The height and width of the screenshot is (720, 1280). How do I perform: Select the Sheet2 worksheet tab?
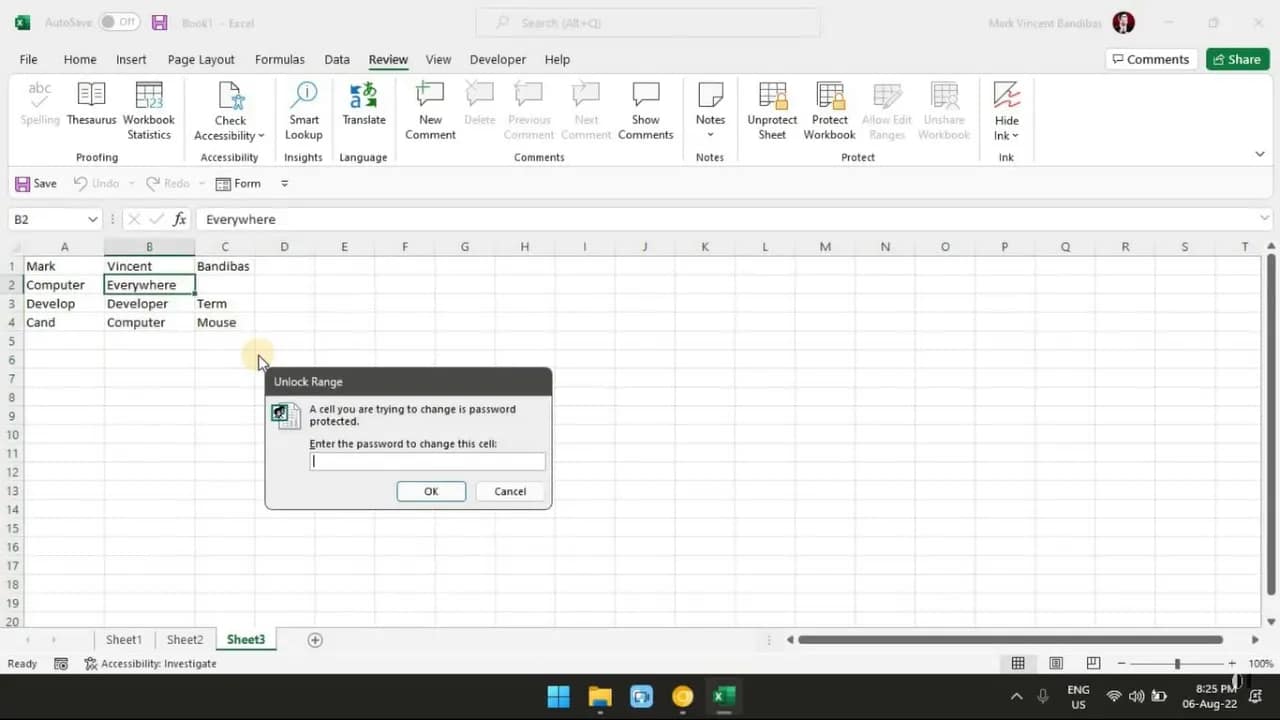184,639
